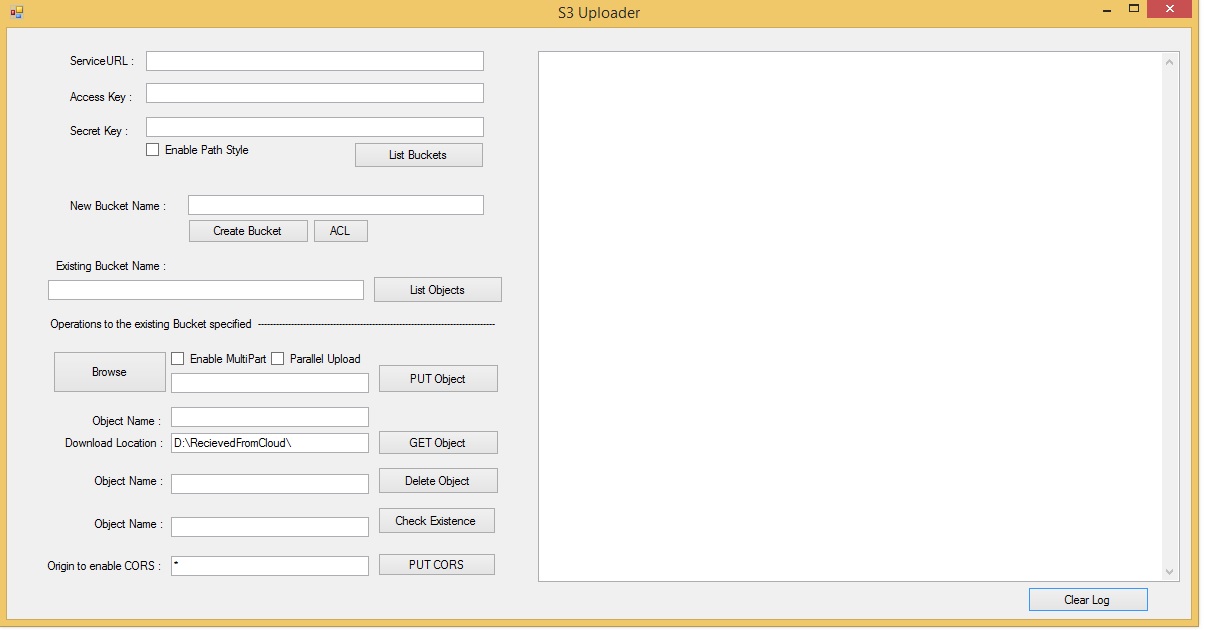The width and height of the screenshot is (1205, 630).
Task: Open the Browse file button
Action: pyautogui.click(x=109, y=372)
